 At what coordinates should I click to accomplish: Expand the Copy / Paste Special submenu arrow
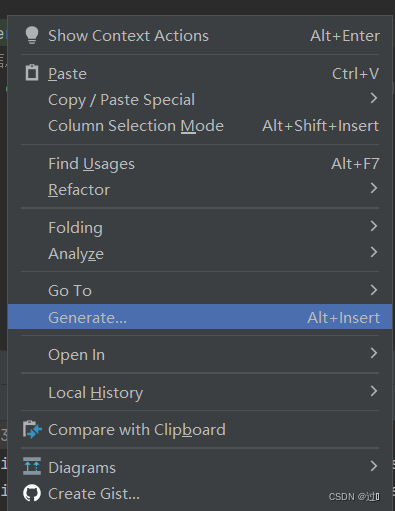(374, 98)
